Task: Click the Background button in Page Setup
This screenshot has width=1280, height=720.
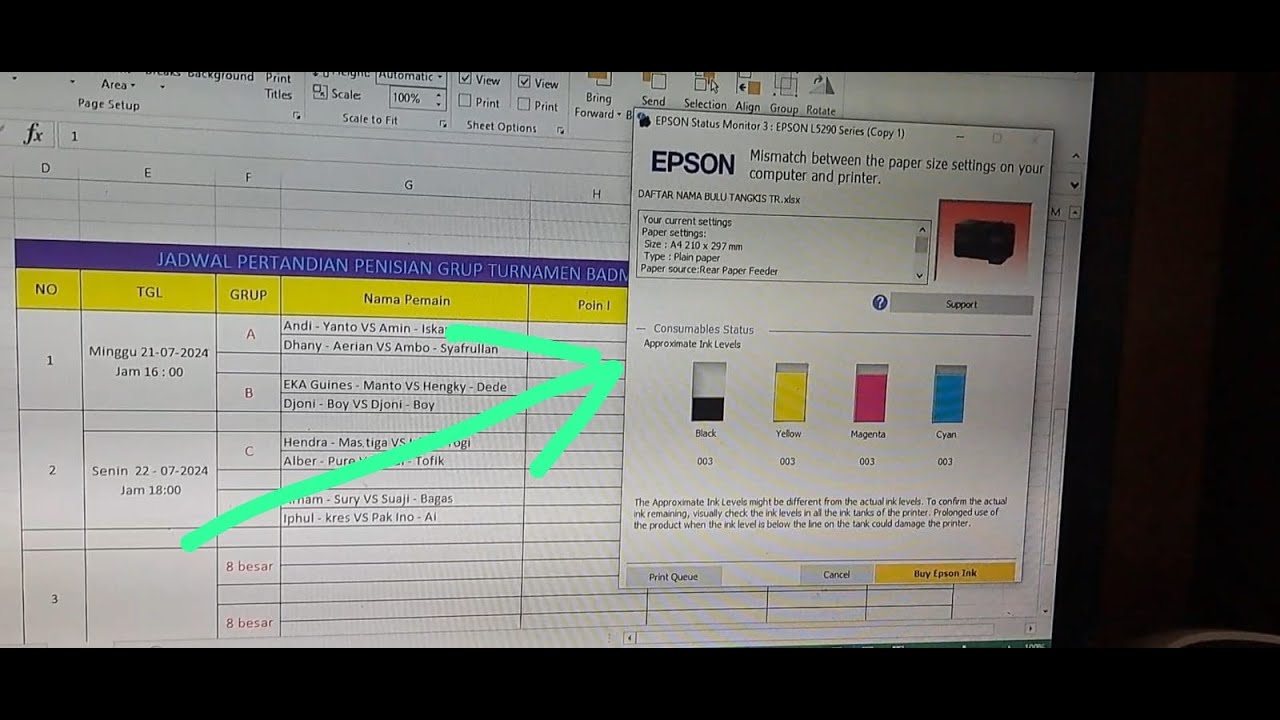Action: [x=221, y=76]
